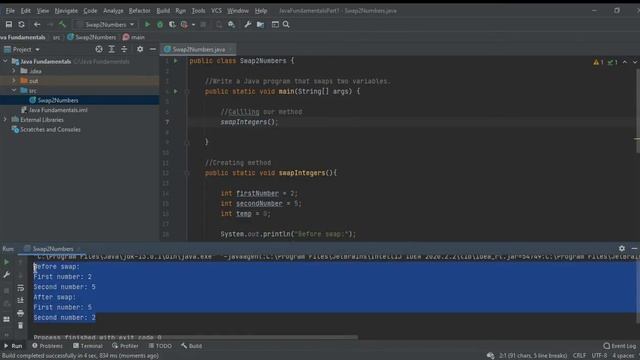Open Run panel settings gear icon
640x360 pixels.
(x=622, y=248)
